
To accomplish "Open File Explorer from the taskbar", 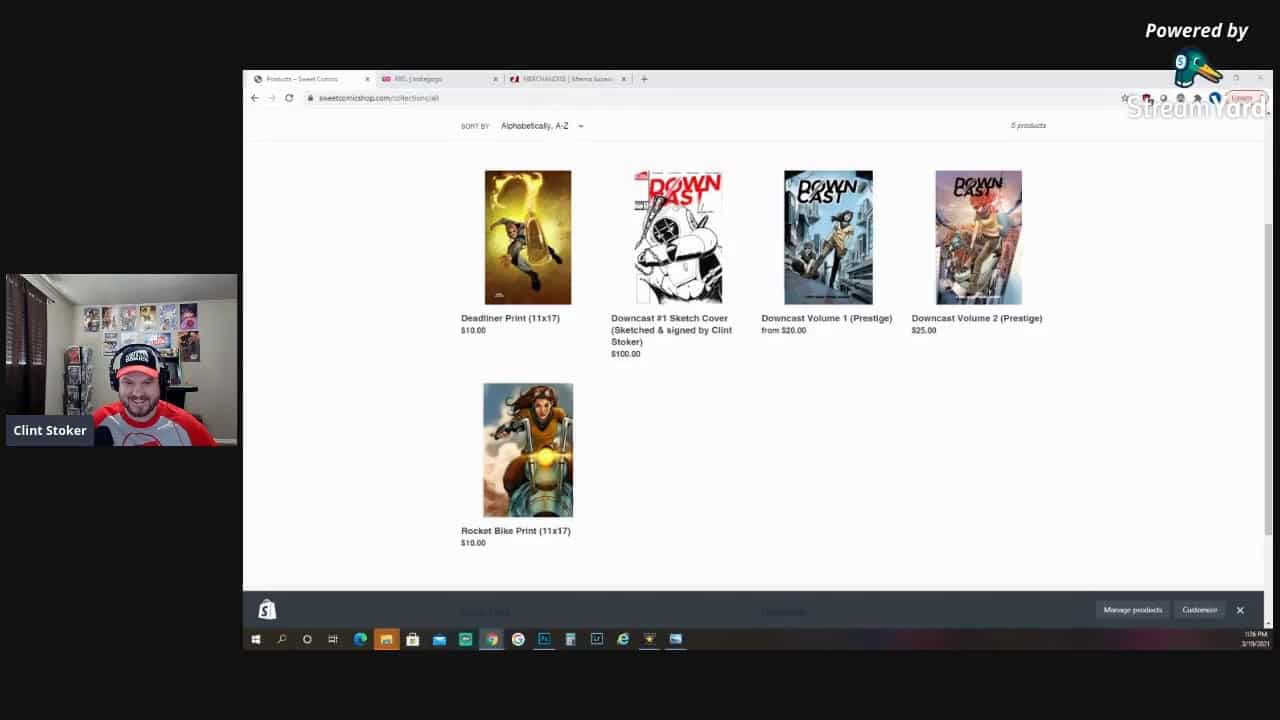I will (386, 639).
